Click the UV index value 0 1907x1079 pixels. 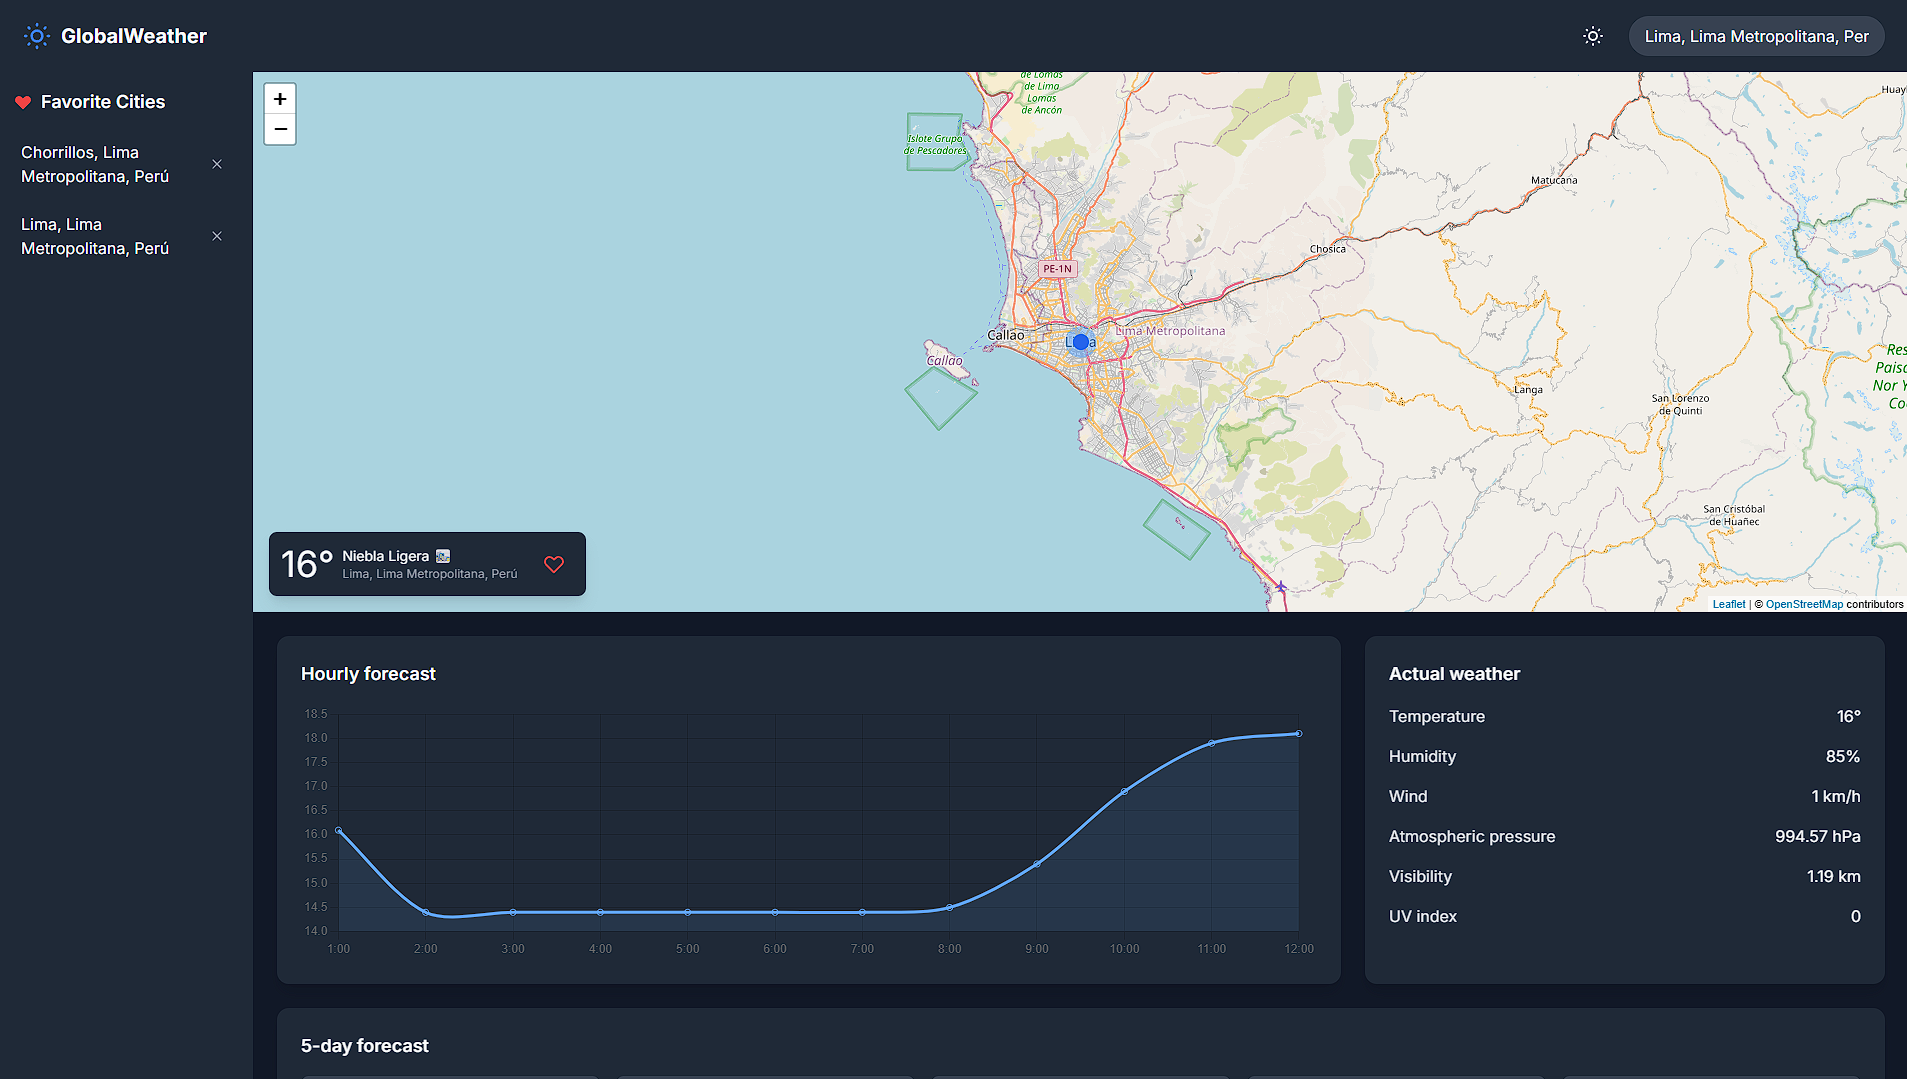tap(1856, 916)
